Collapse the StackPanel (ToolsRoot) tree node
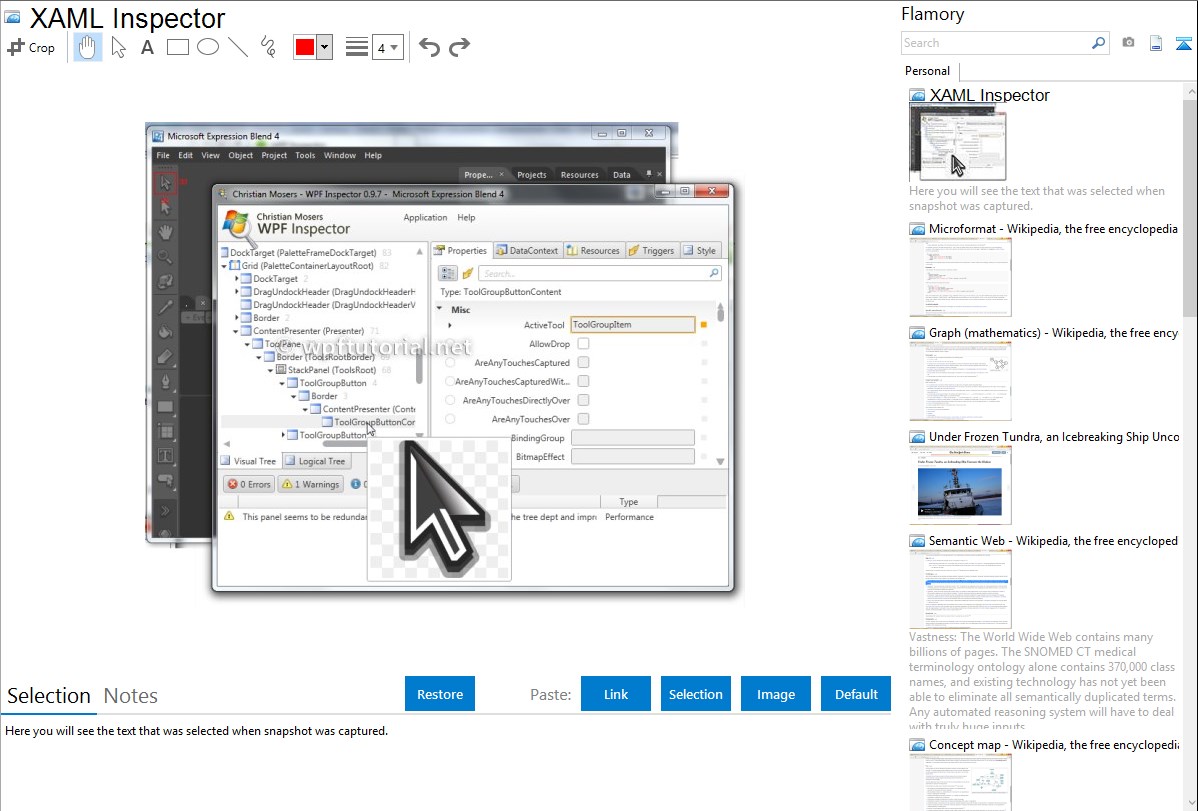The width and height of the screenshot is (1198, 811). (x=270, y=370)
